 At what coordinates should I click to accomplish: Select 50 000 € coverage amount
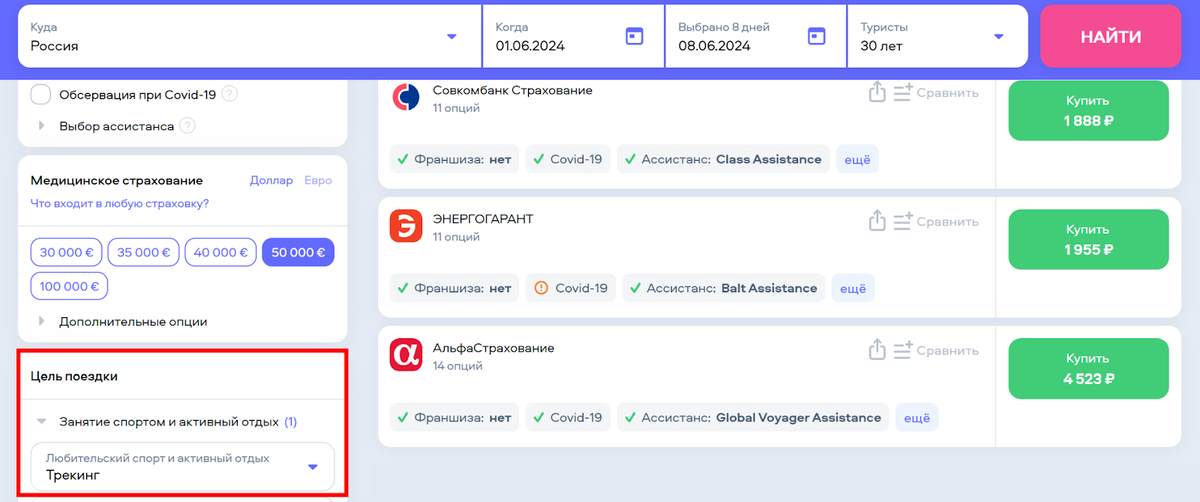coord(298,253)
